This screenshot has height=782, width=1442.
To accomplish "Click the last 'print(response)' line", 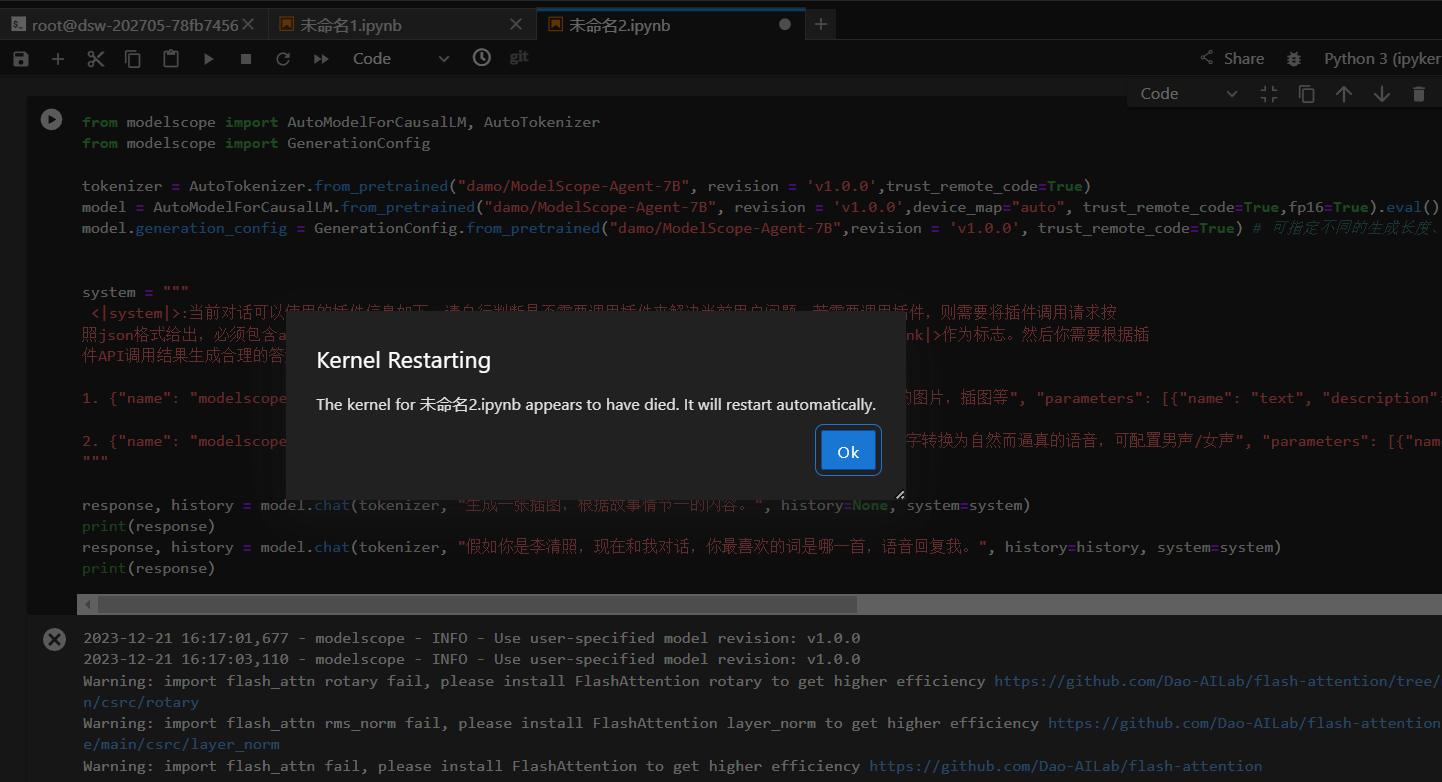I will point(148,568).
